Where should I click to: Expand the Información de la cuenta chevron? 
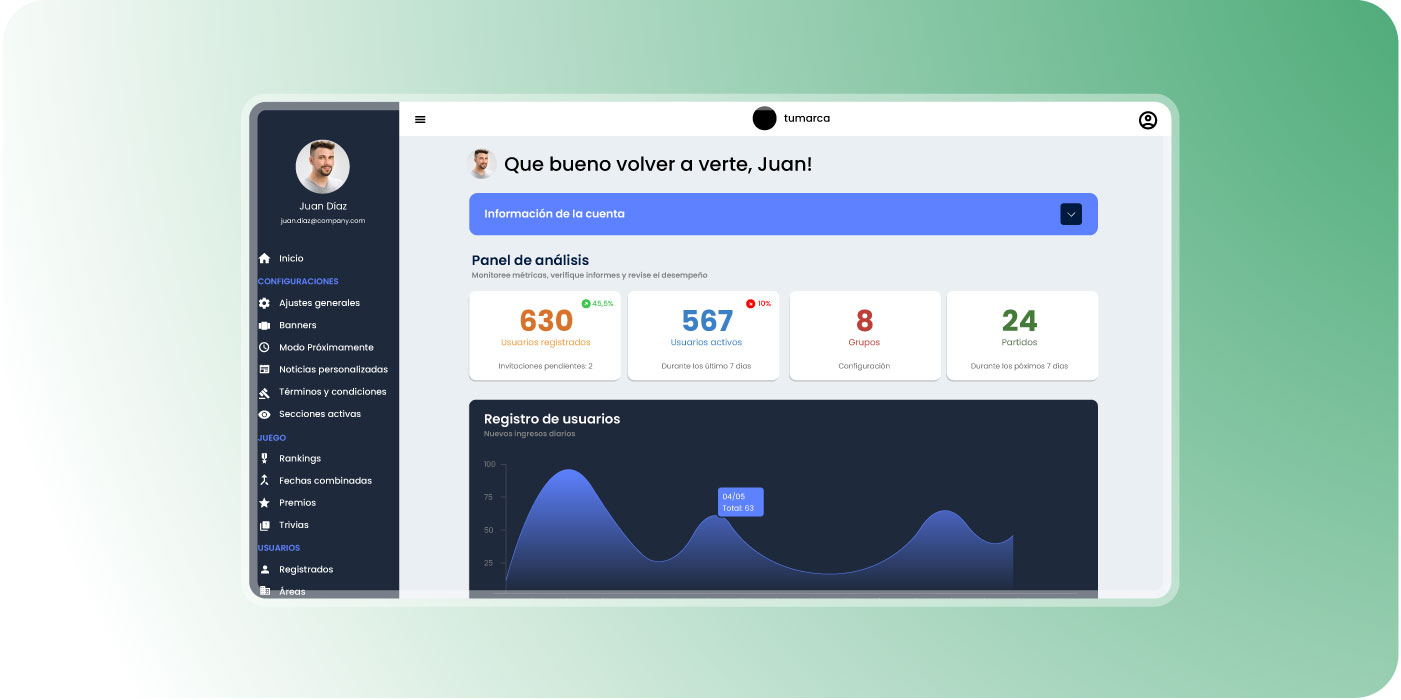1070,214
